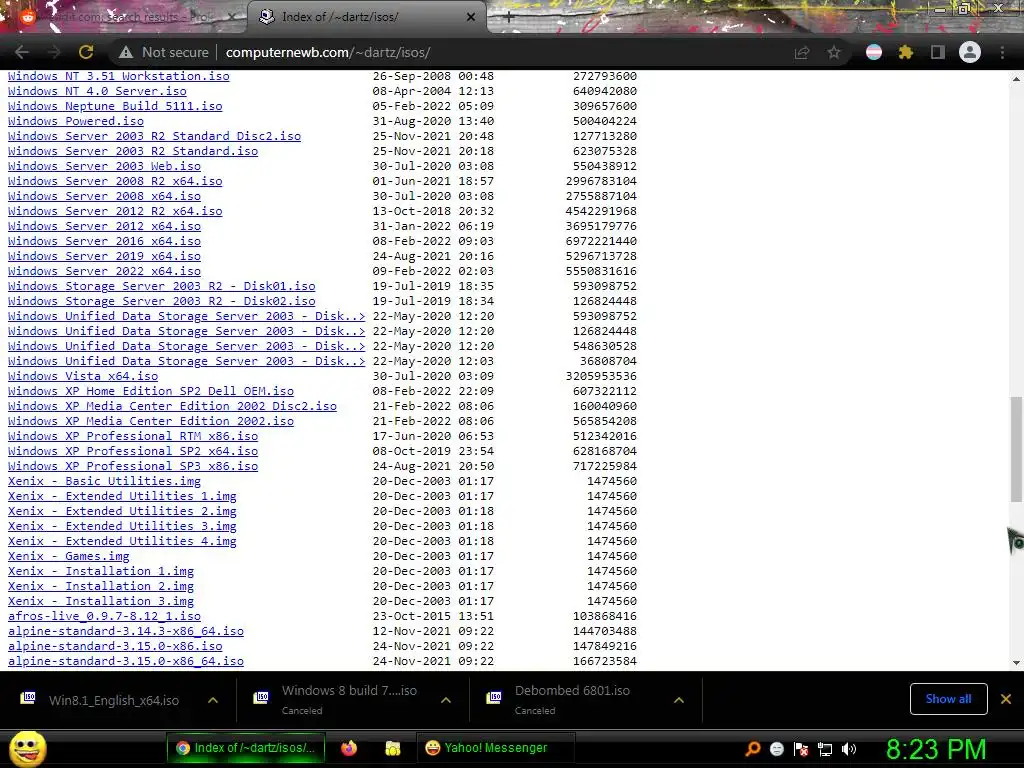Toggle the browser side panel icon
1024x768 pixels.
coord(938,52)
